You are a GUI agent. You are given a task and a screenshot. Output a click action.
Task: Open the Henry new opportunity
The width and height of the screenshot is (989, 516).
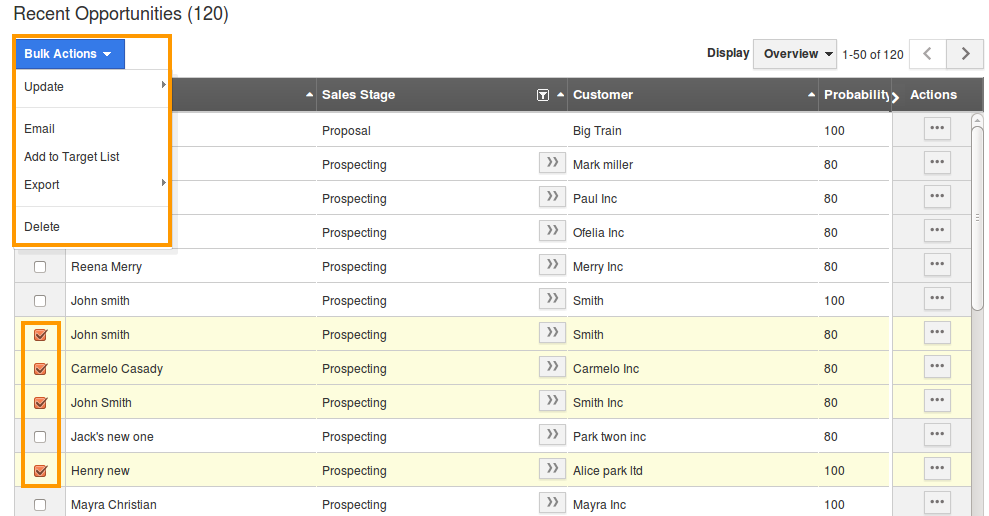point(100,471)
